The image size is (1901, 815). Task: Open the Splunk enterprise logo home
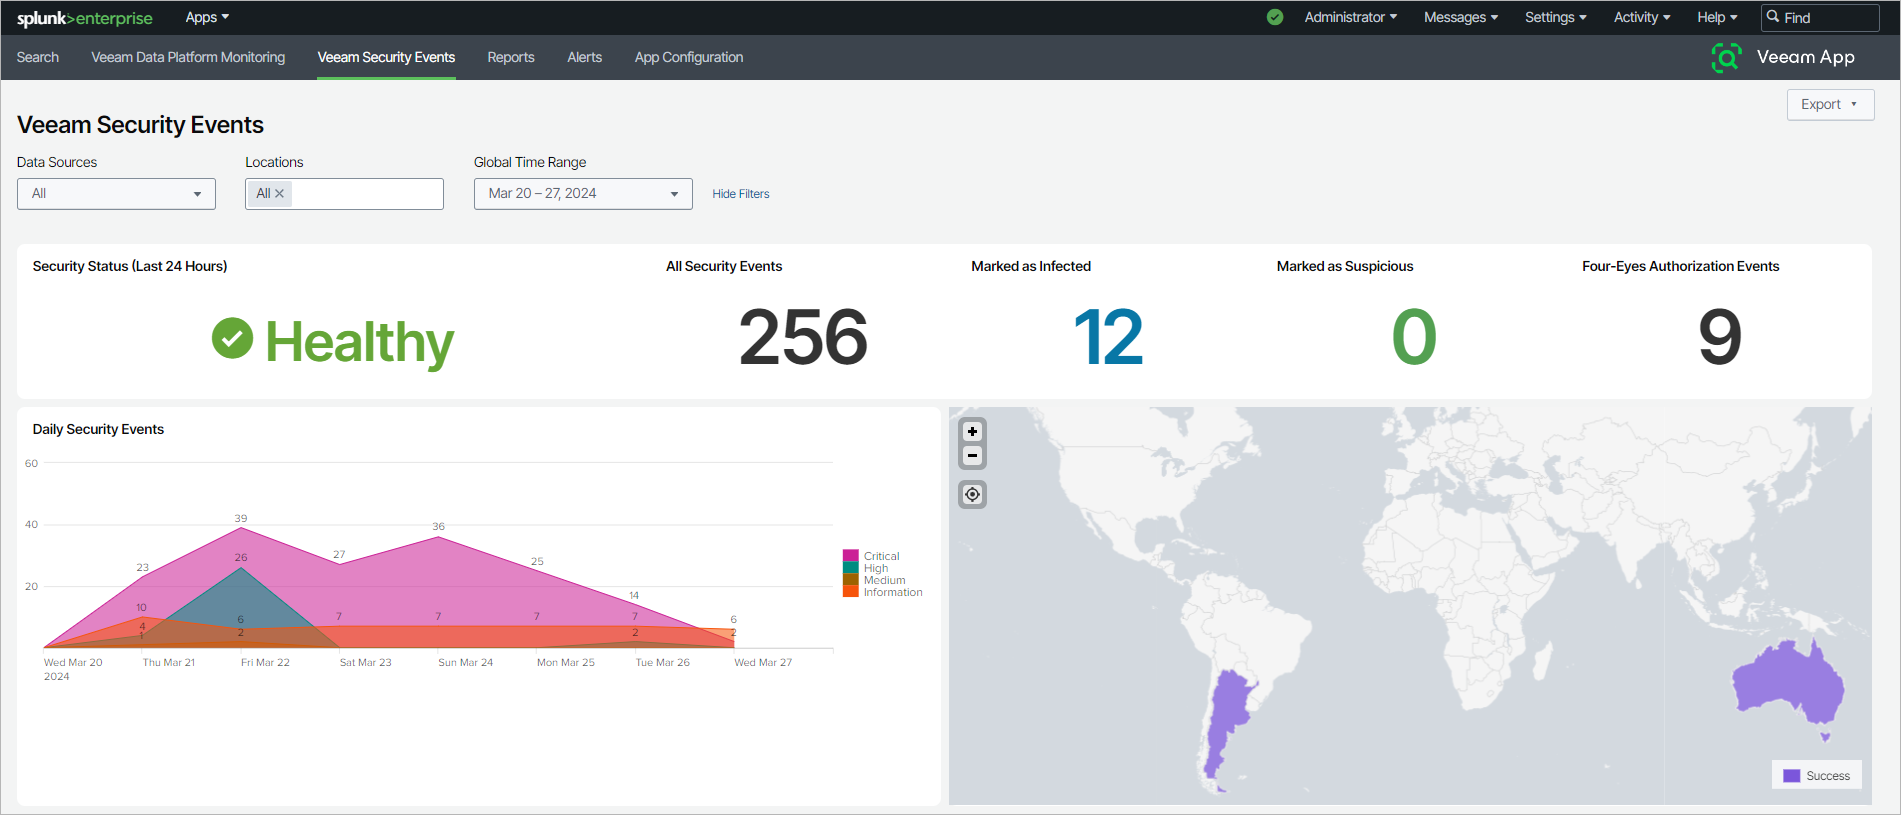pyautogui.click(x=85, y=18)
